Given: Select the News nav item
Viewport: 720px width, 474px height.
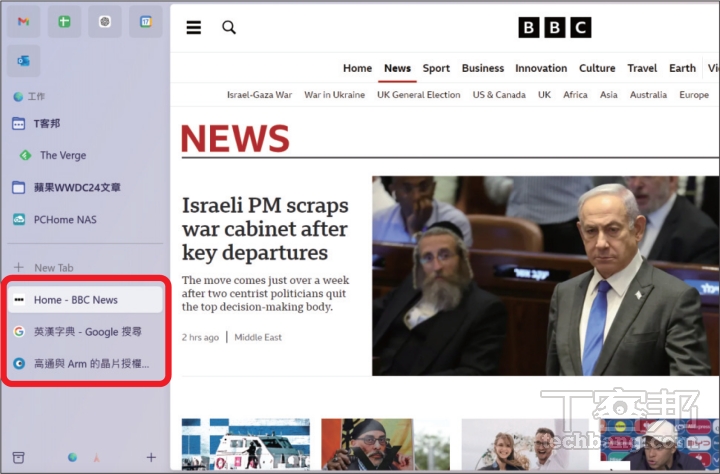Looking at the screenshot, I should [x=397, y=68].
